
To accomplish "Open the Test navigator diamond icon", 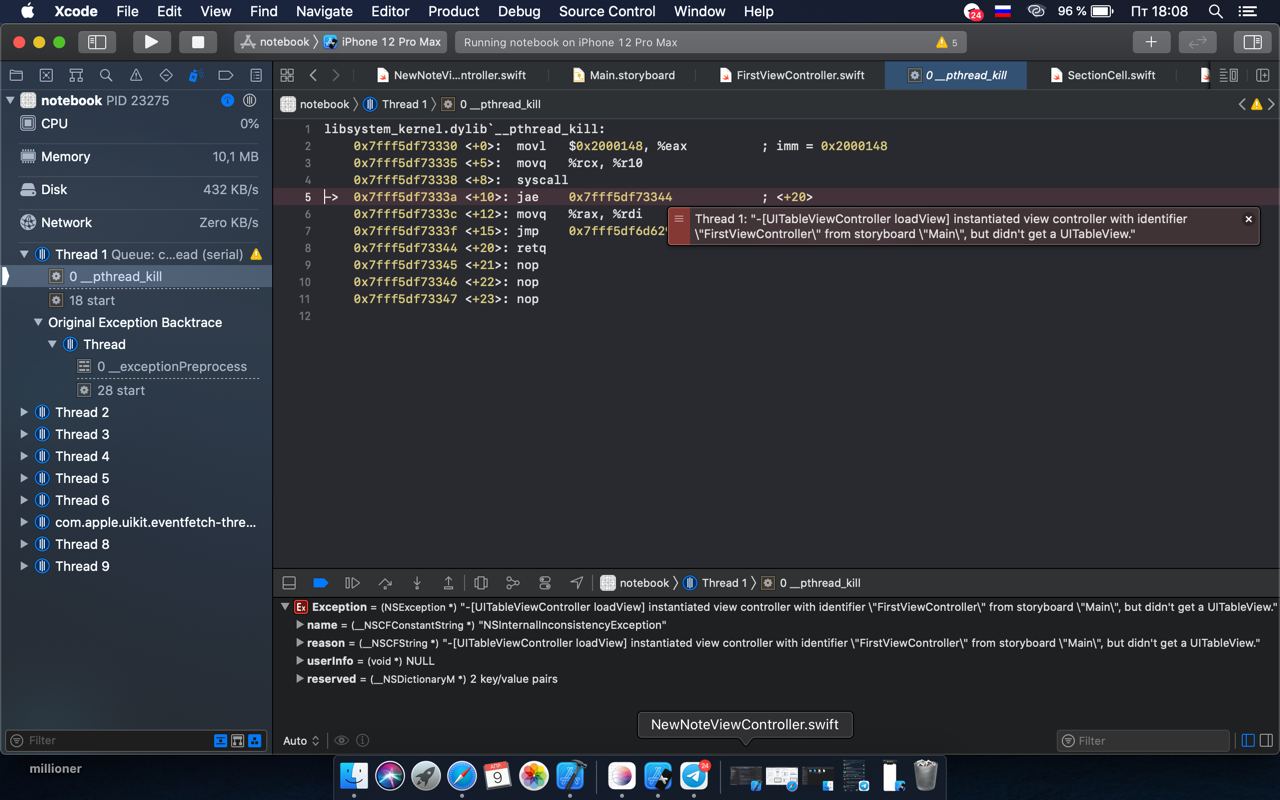I will pyautogui.click(x=166, y=75).
